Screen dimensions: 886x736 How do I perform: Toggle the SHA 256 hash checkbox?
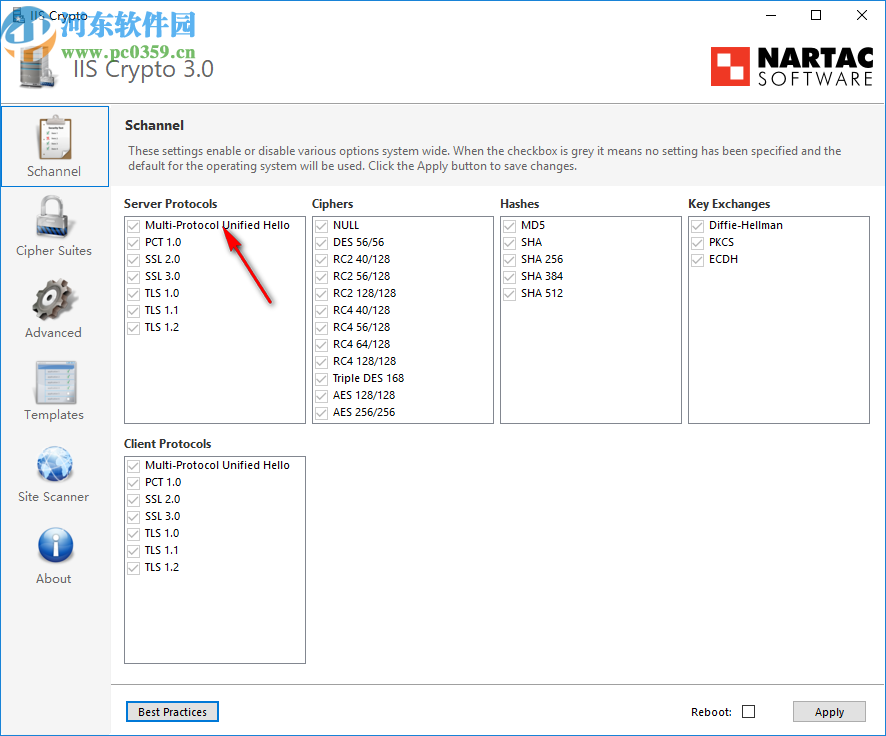click(510, 260)
